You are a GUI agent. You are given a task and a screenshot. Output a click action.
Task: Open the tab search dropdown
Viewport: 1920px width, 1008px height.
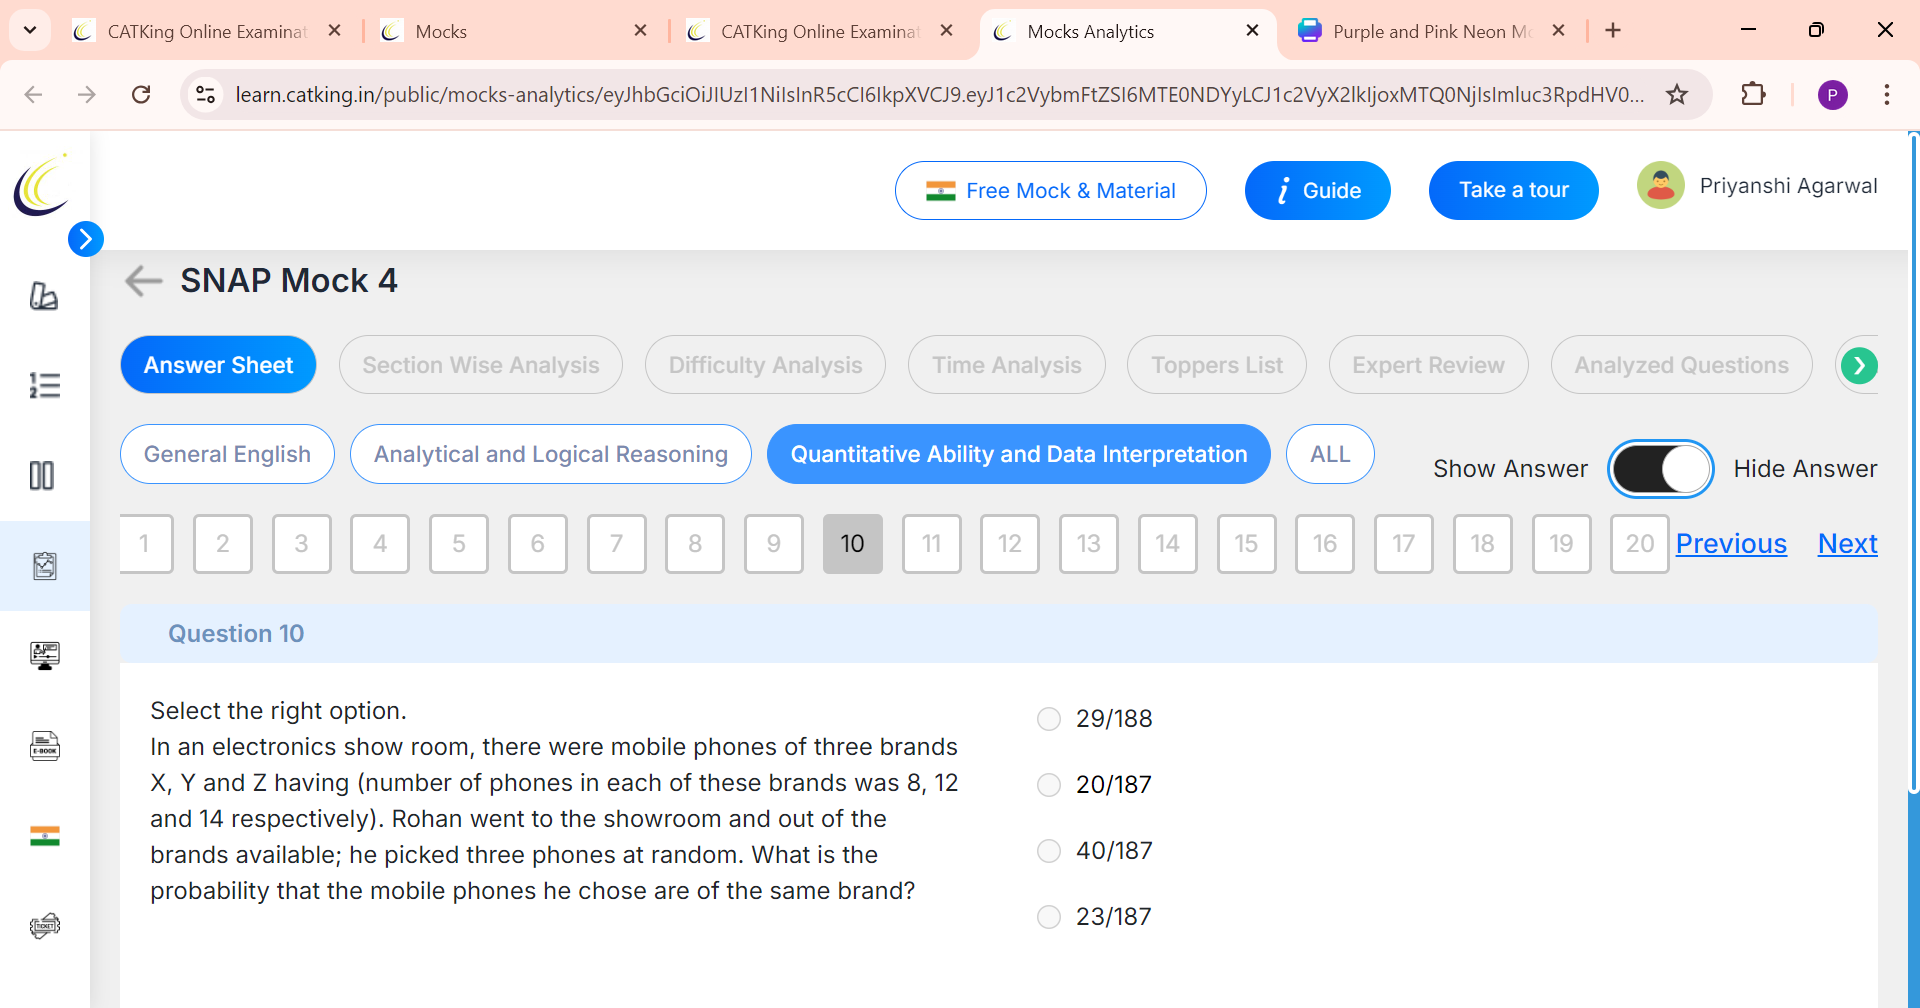[x=30, y=31]
